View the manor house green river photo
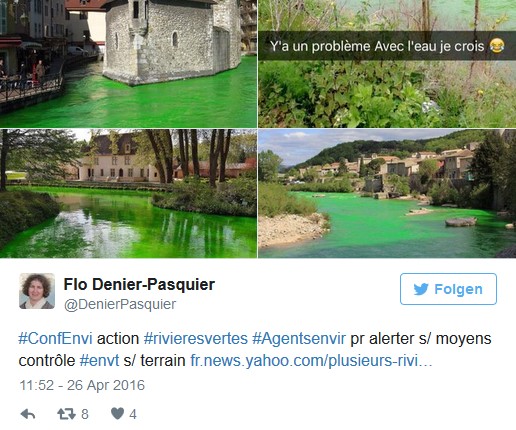This screenshot has width=516, height=430. tap(128, 194)
